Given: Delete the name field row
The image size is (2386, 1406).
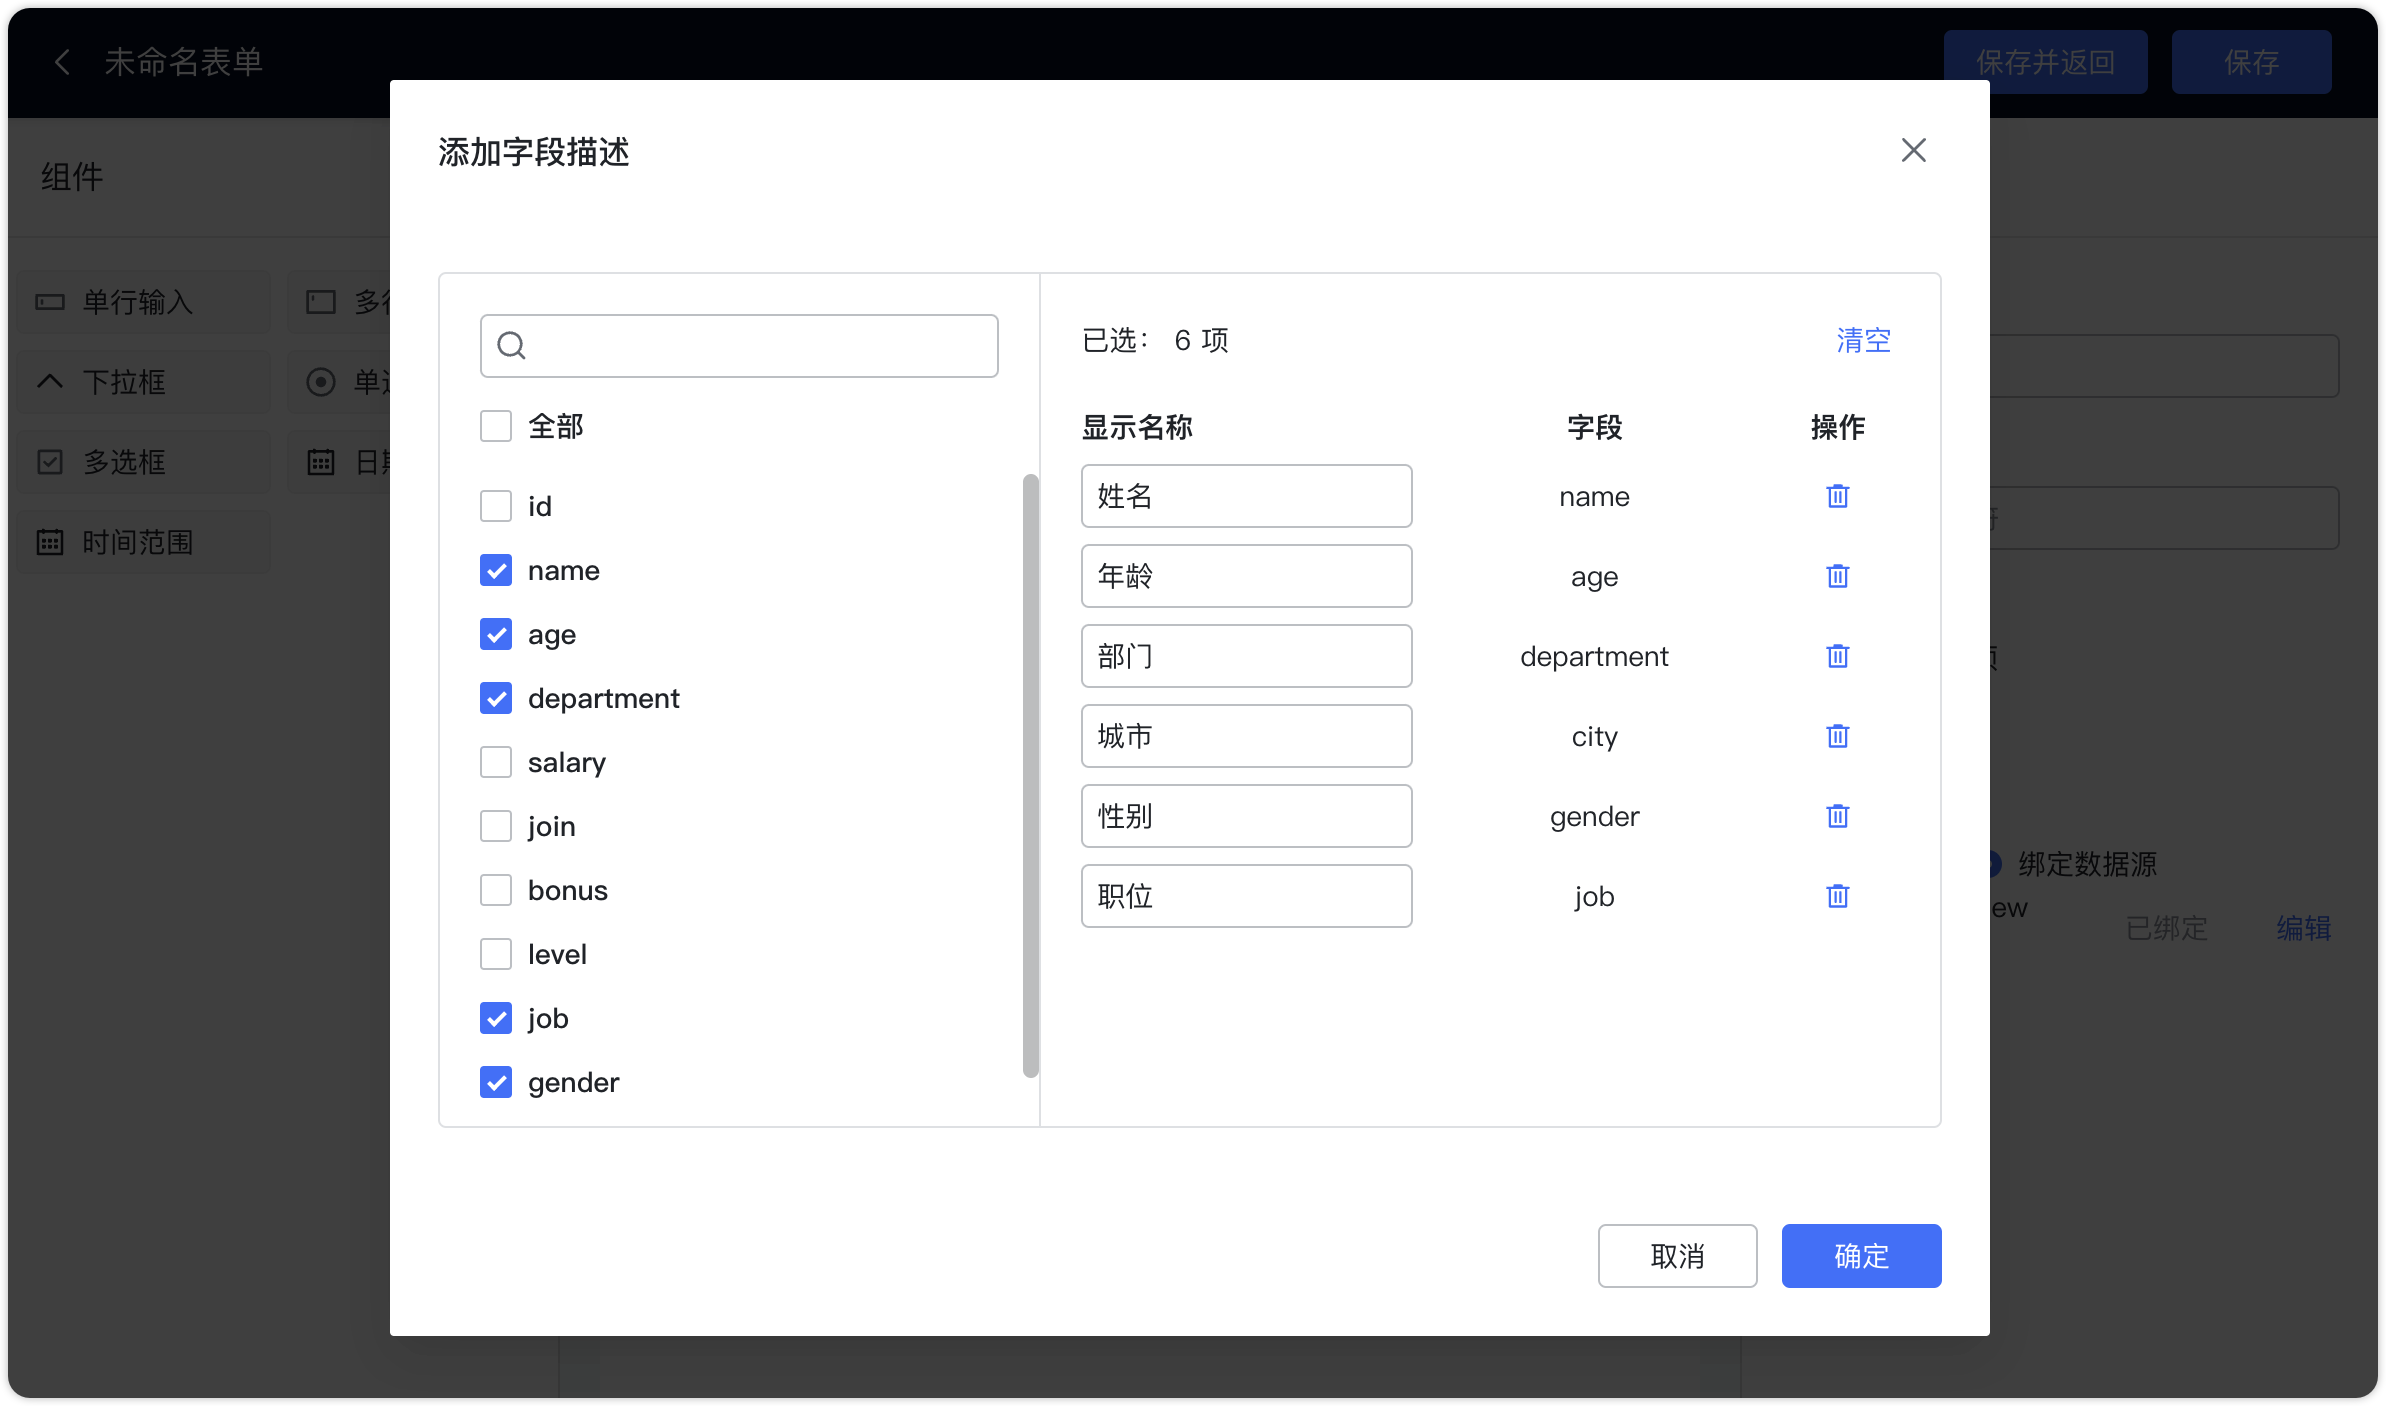Looking at the screenshot, I should (1837, 496).
